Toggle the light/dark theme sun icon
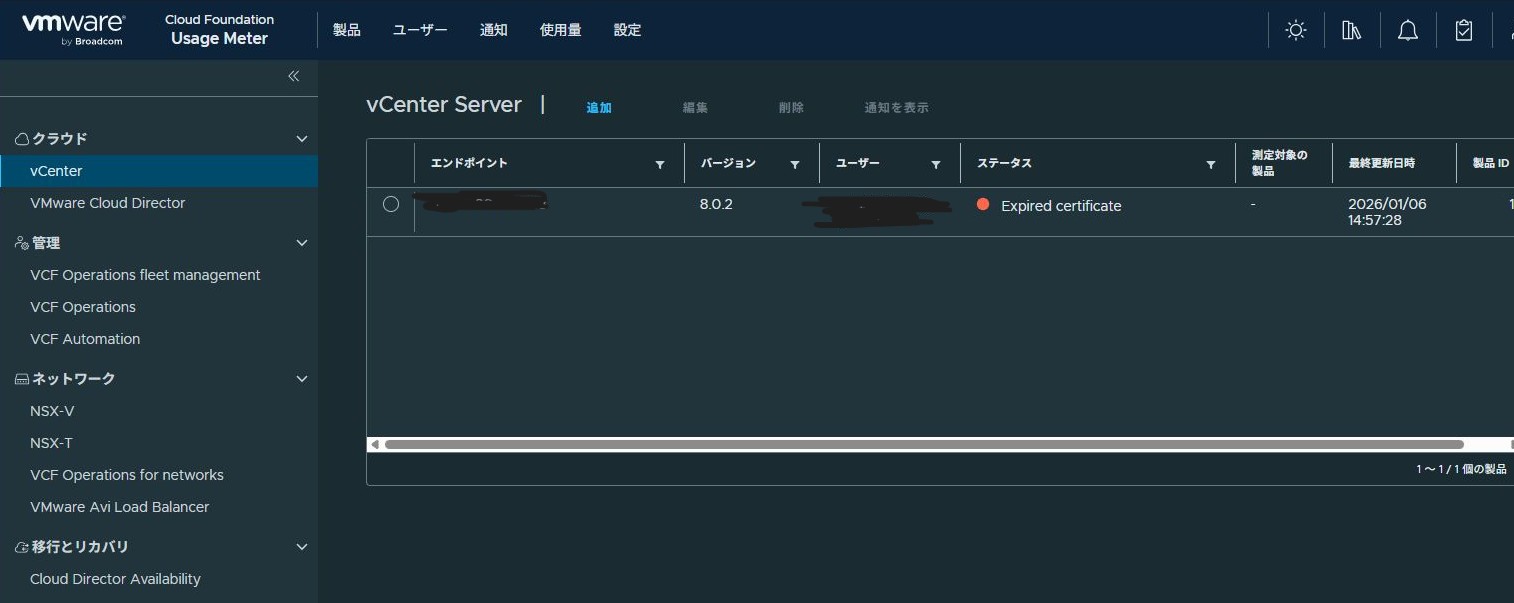The image size is (1514, 603). 1296,30
